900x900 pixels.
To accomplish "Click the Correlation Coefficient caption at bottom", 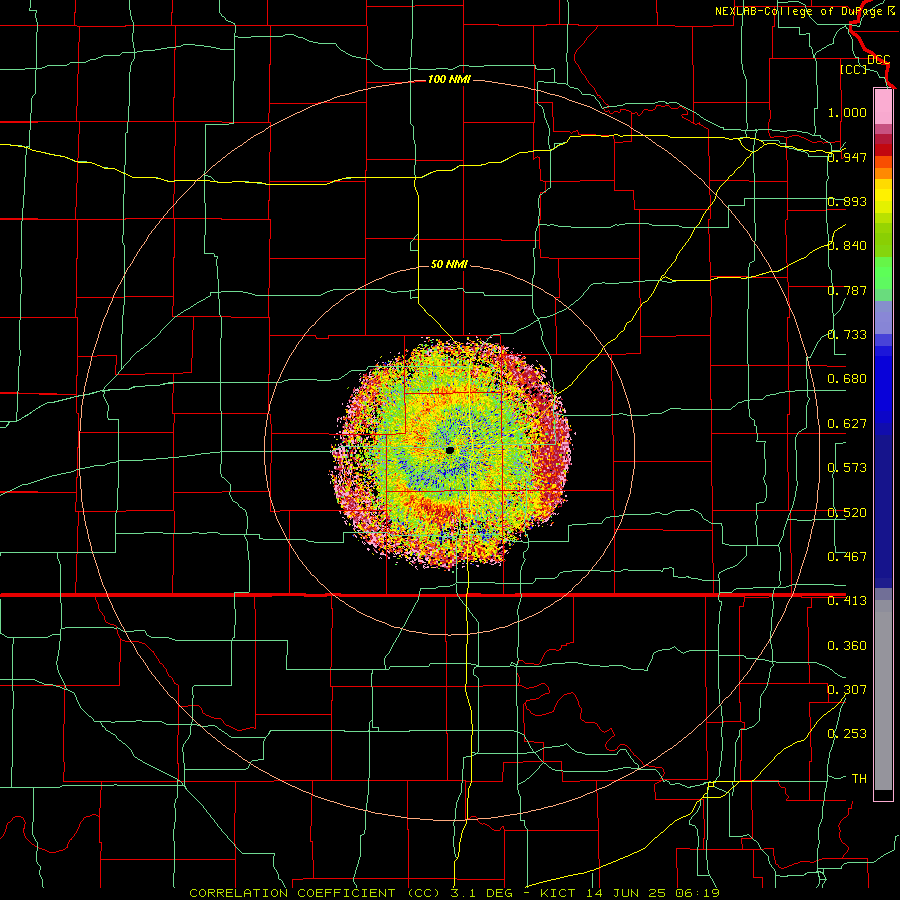I will (454, 893).
